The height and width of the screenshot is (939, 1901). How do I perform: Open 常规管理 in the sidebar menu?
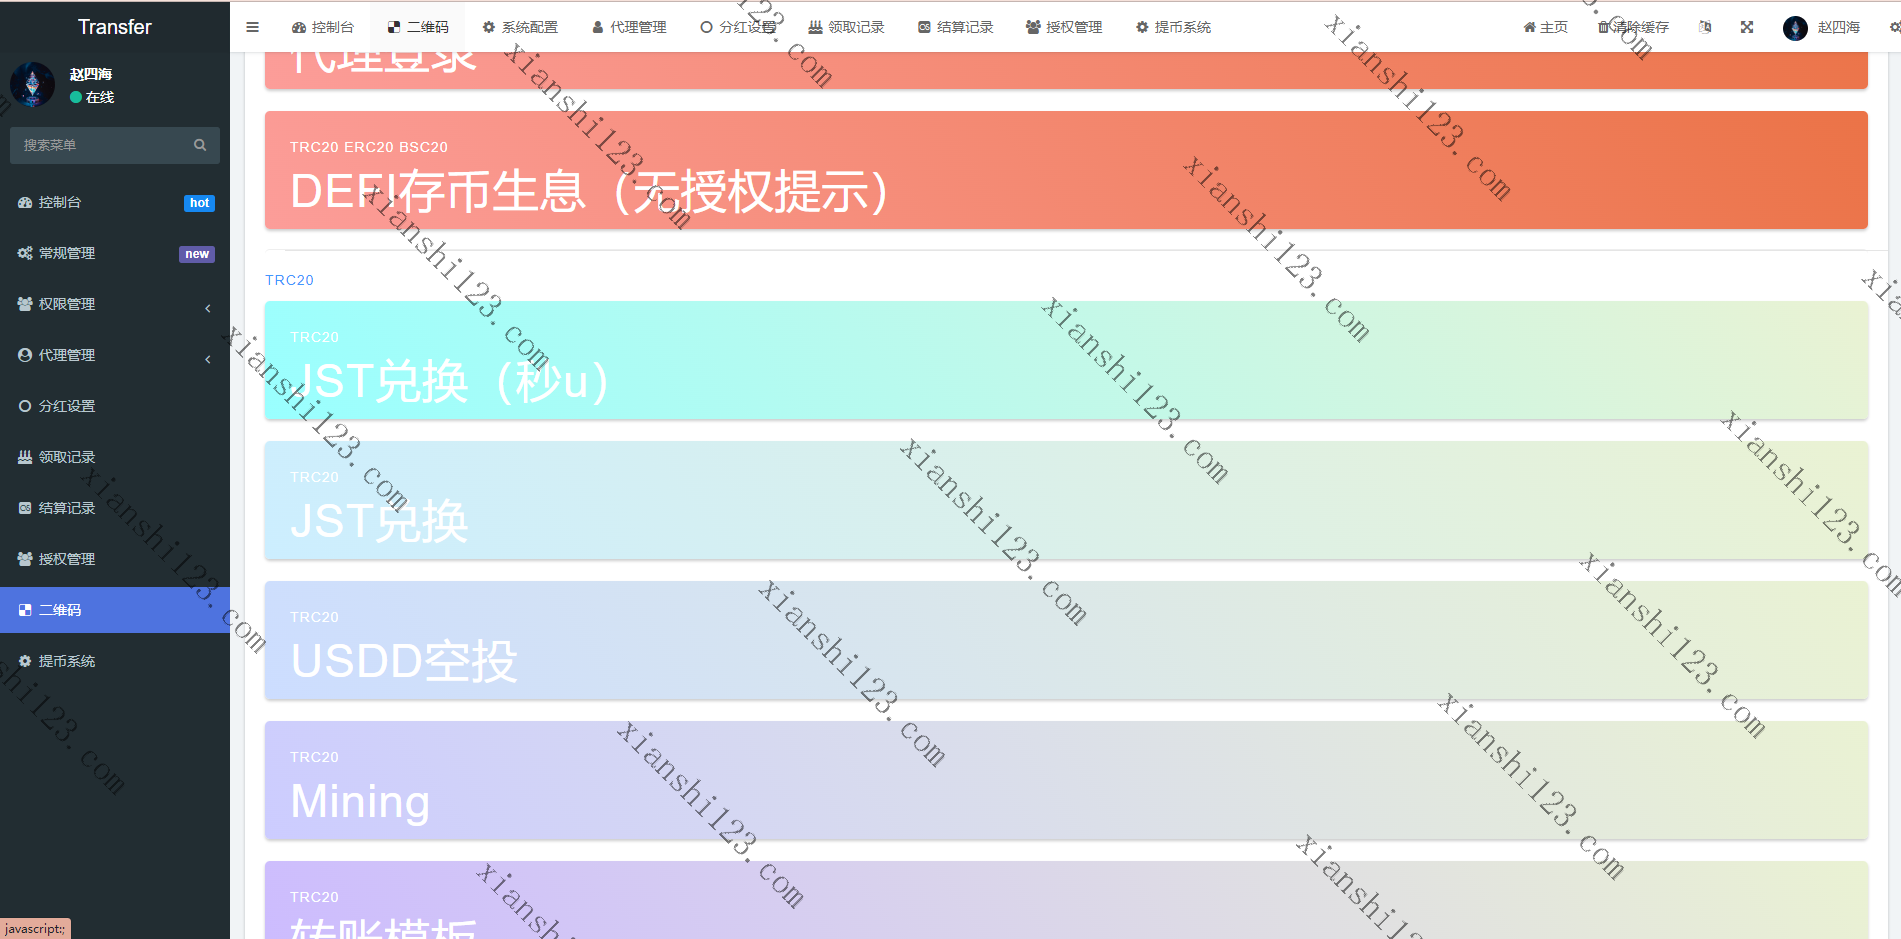115,253
